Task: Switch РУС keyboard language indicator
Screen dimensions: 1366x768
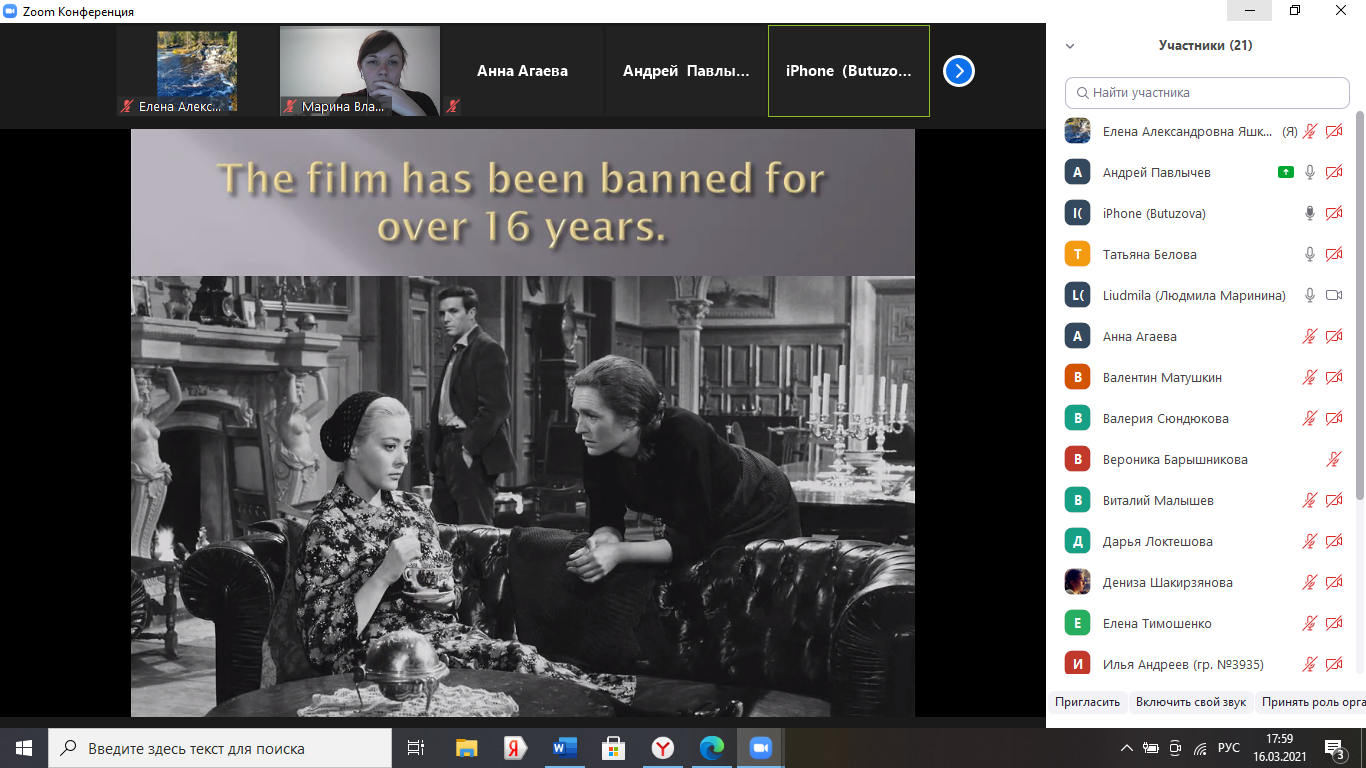Action: coord(1229,748)
